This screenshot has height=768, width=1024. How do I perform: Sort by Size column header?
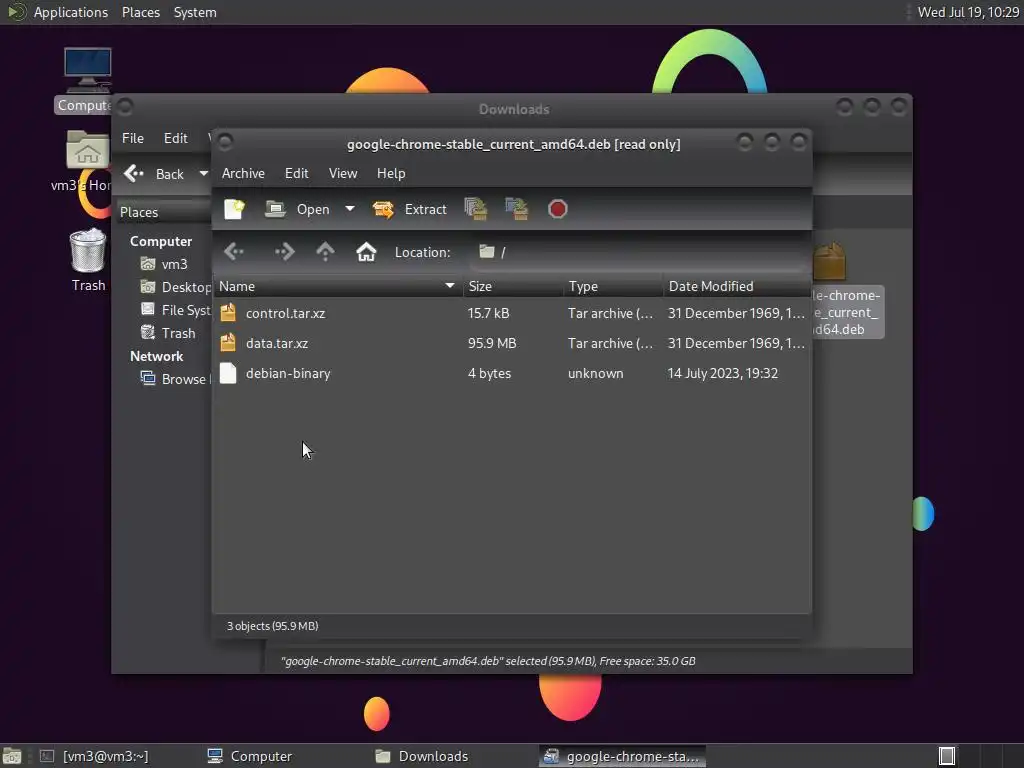[513, 286]
